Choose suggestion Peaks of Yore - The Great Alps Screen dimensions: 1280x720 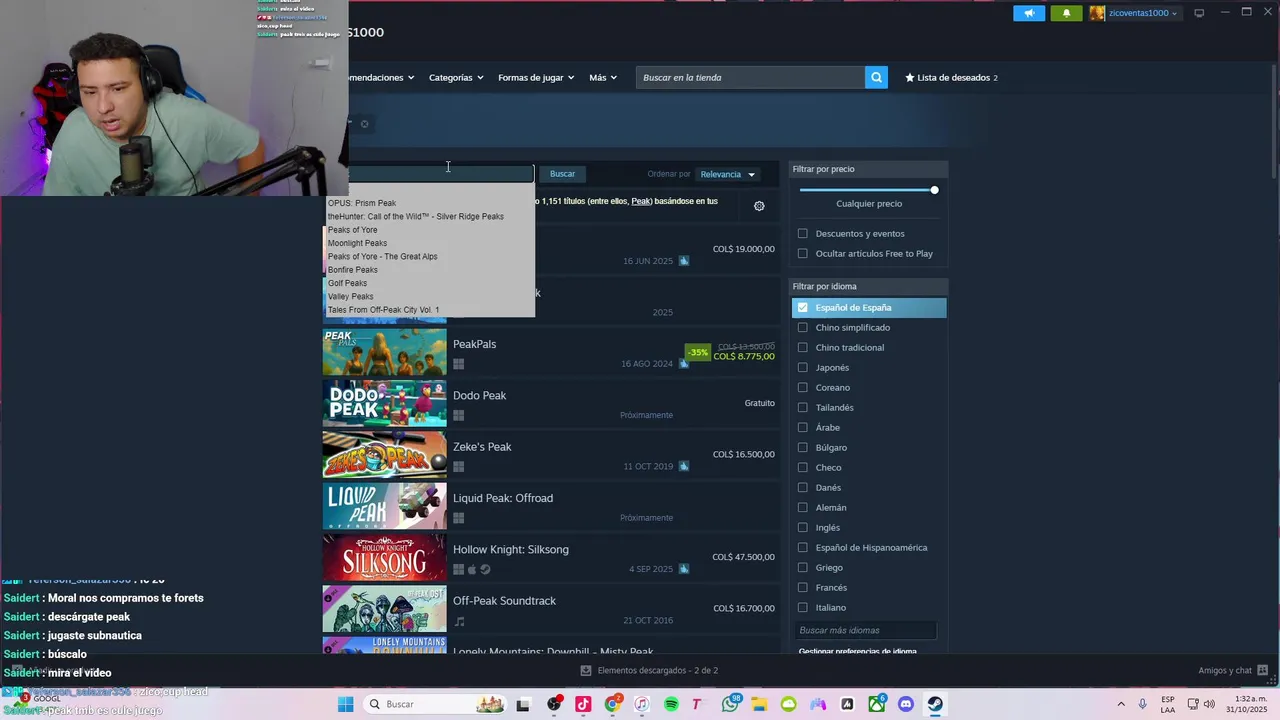click(x=382, y=256)
